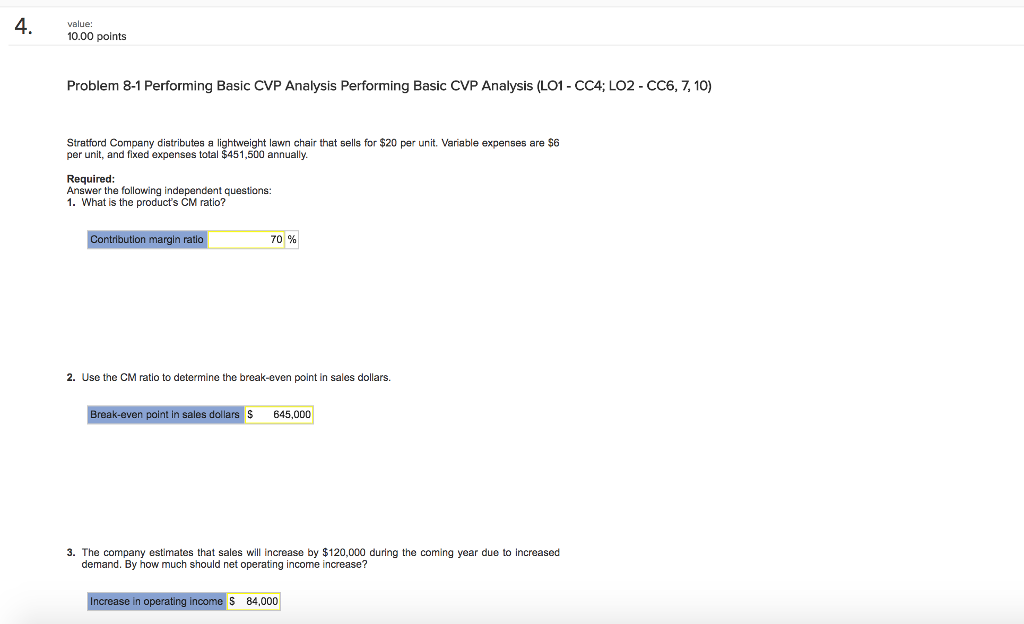Click the Increase in operating income label
Screen dimensions: 1024x624
tap(156, 601)
